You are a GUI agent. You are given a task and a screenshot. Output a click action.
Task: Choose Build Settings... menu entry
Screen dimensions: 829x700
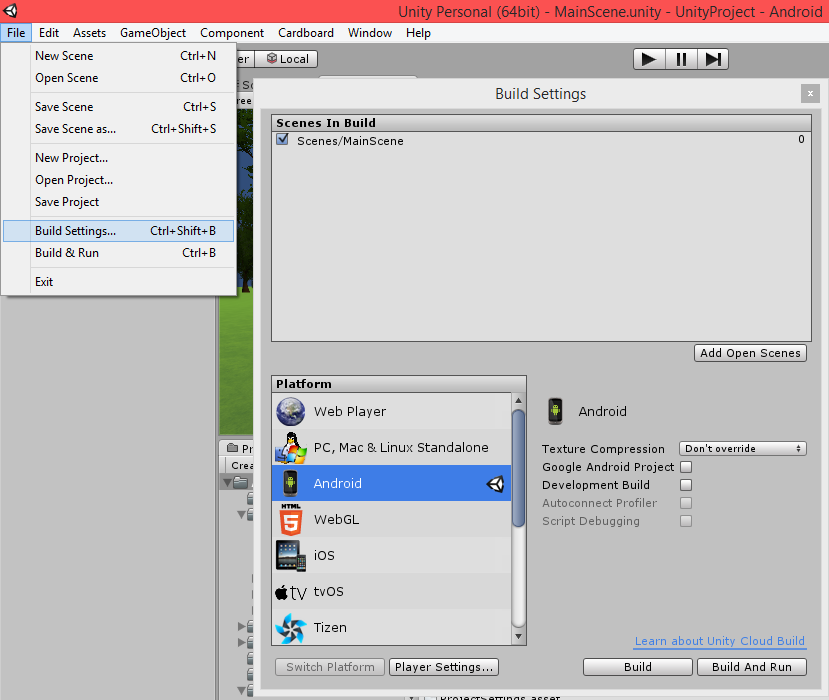119,231
